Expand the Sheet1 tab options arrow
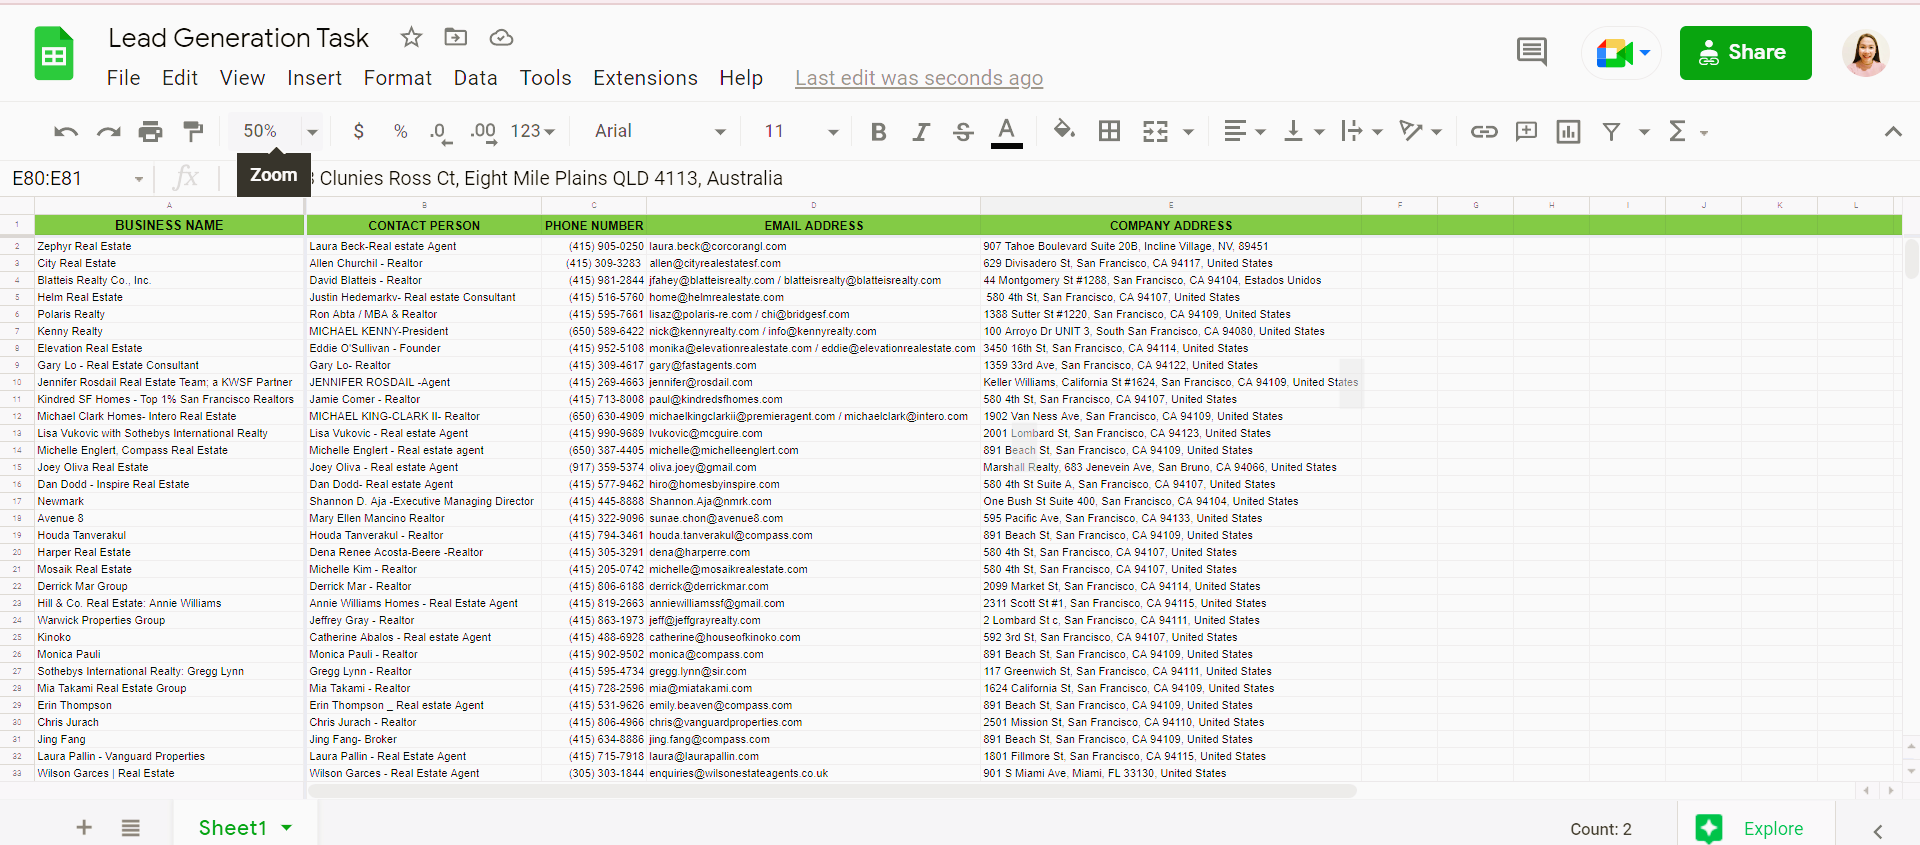Screen dimensions: 1920x845 click(287, 828)
